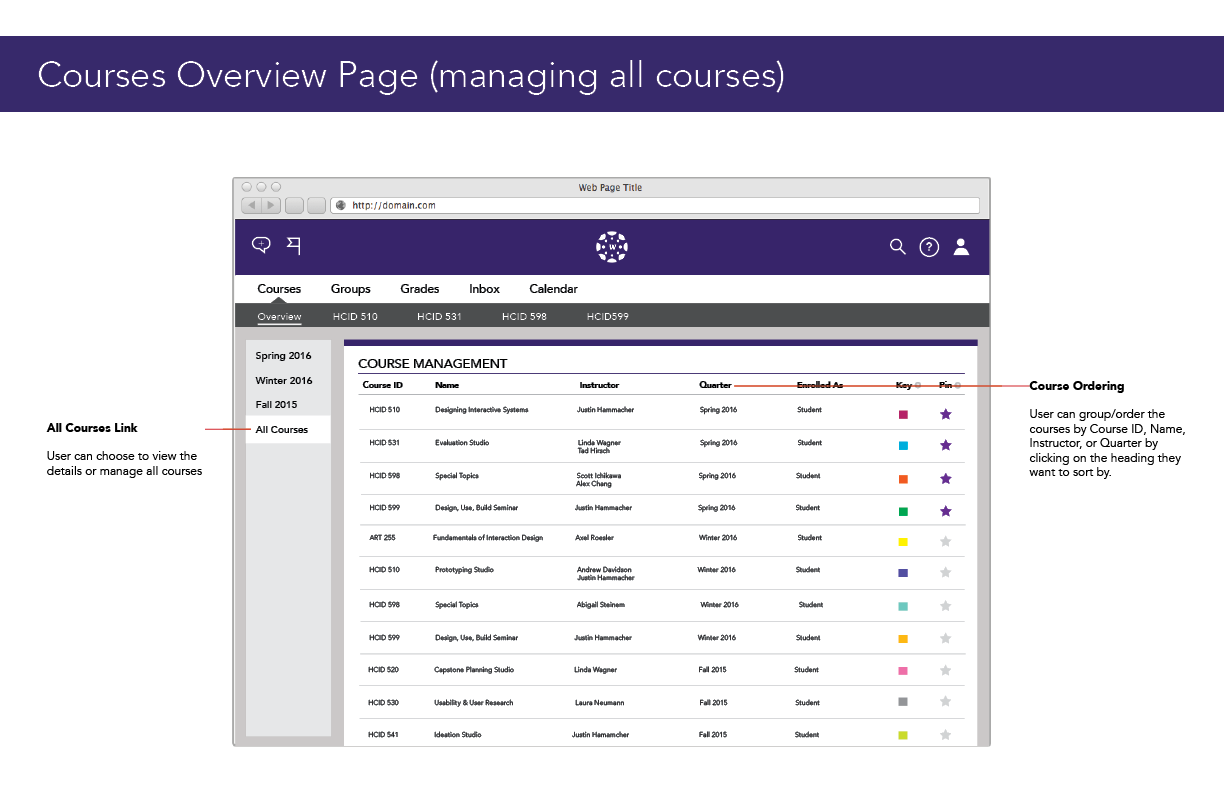The height and width of the screenshot is (792, 1224).
Task: Select the Overview sub-tab
Action: pos(279,317)
